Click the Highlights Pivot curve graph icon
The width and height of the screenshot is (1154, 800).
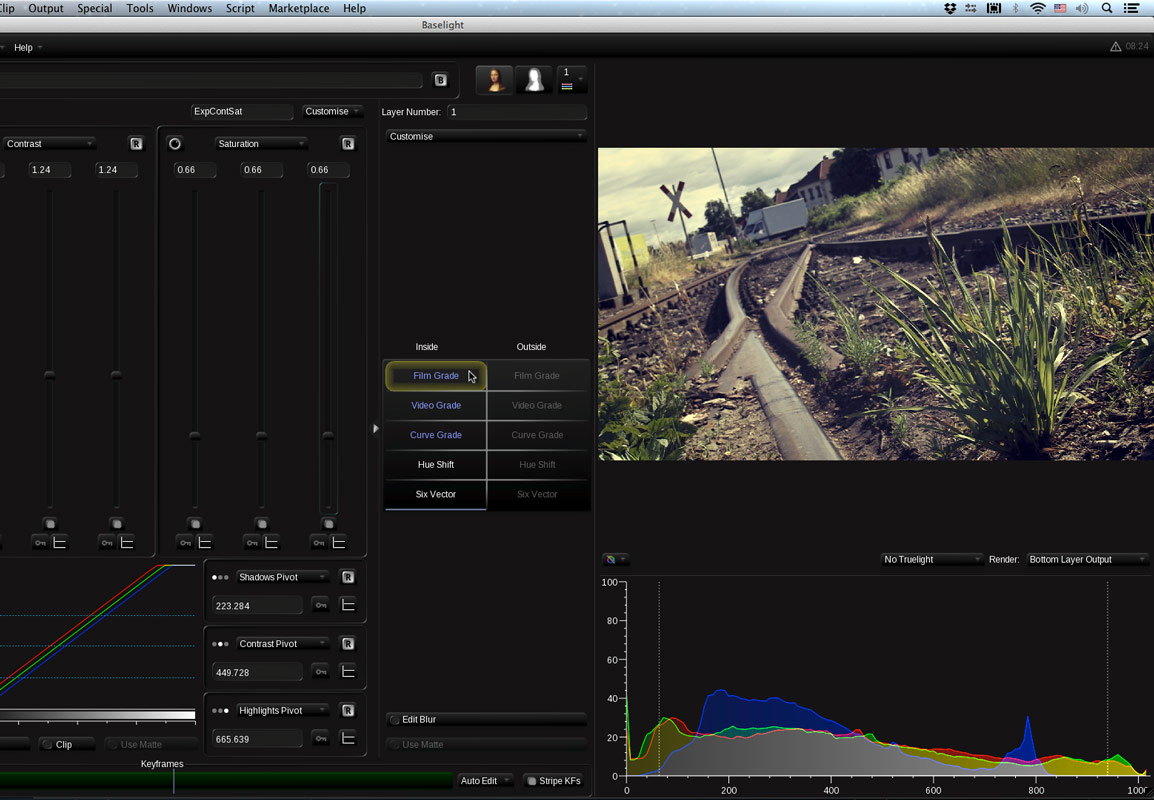[x=348, y=738]
